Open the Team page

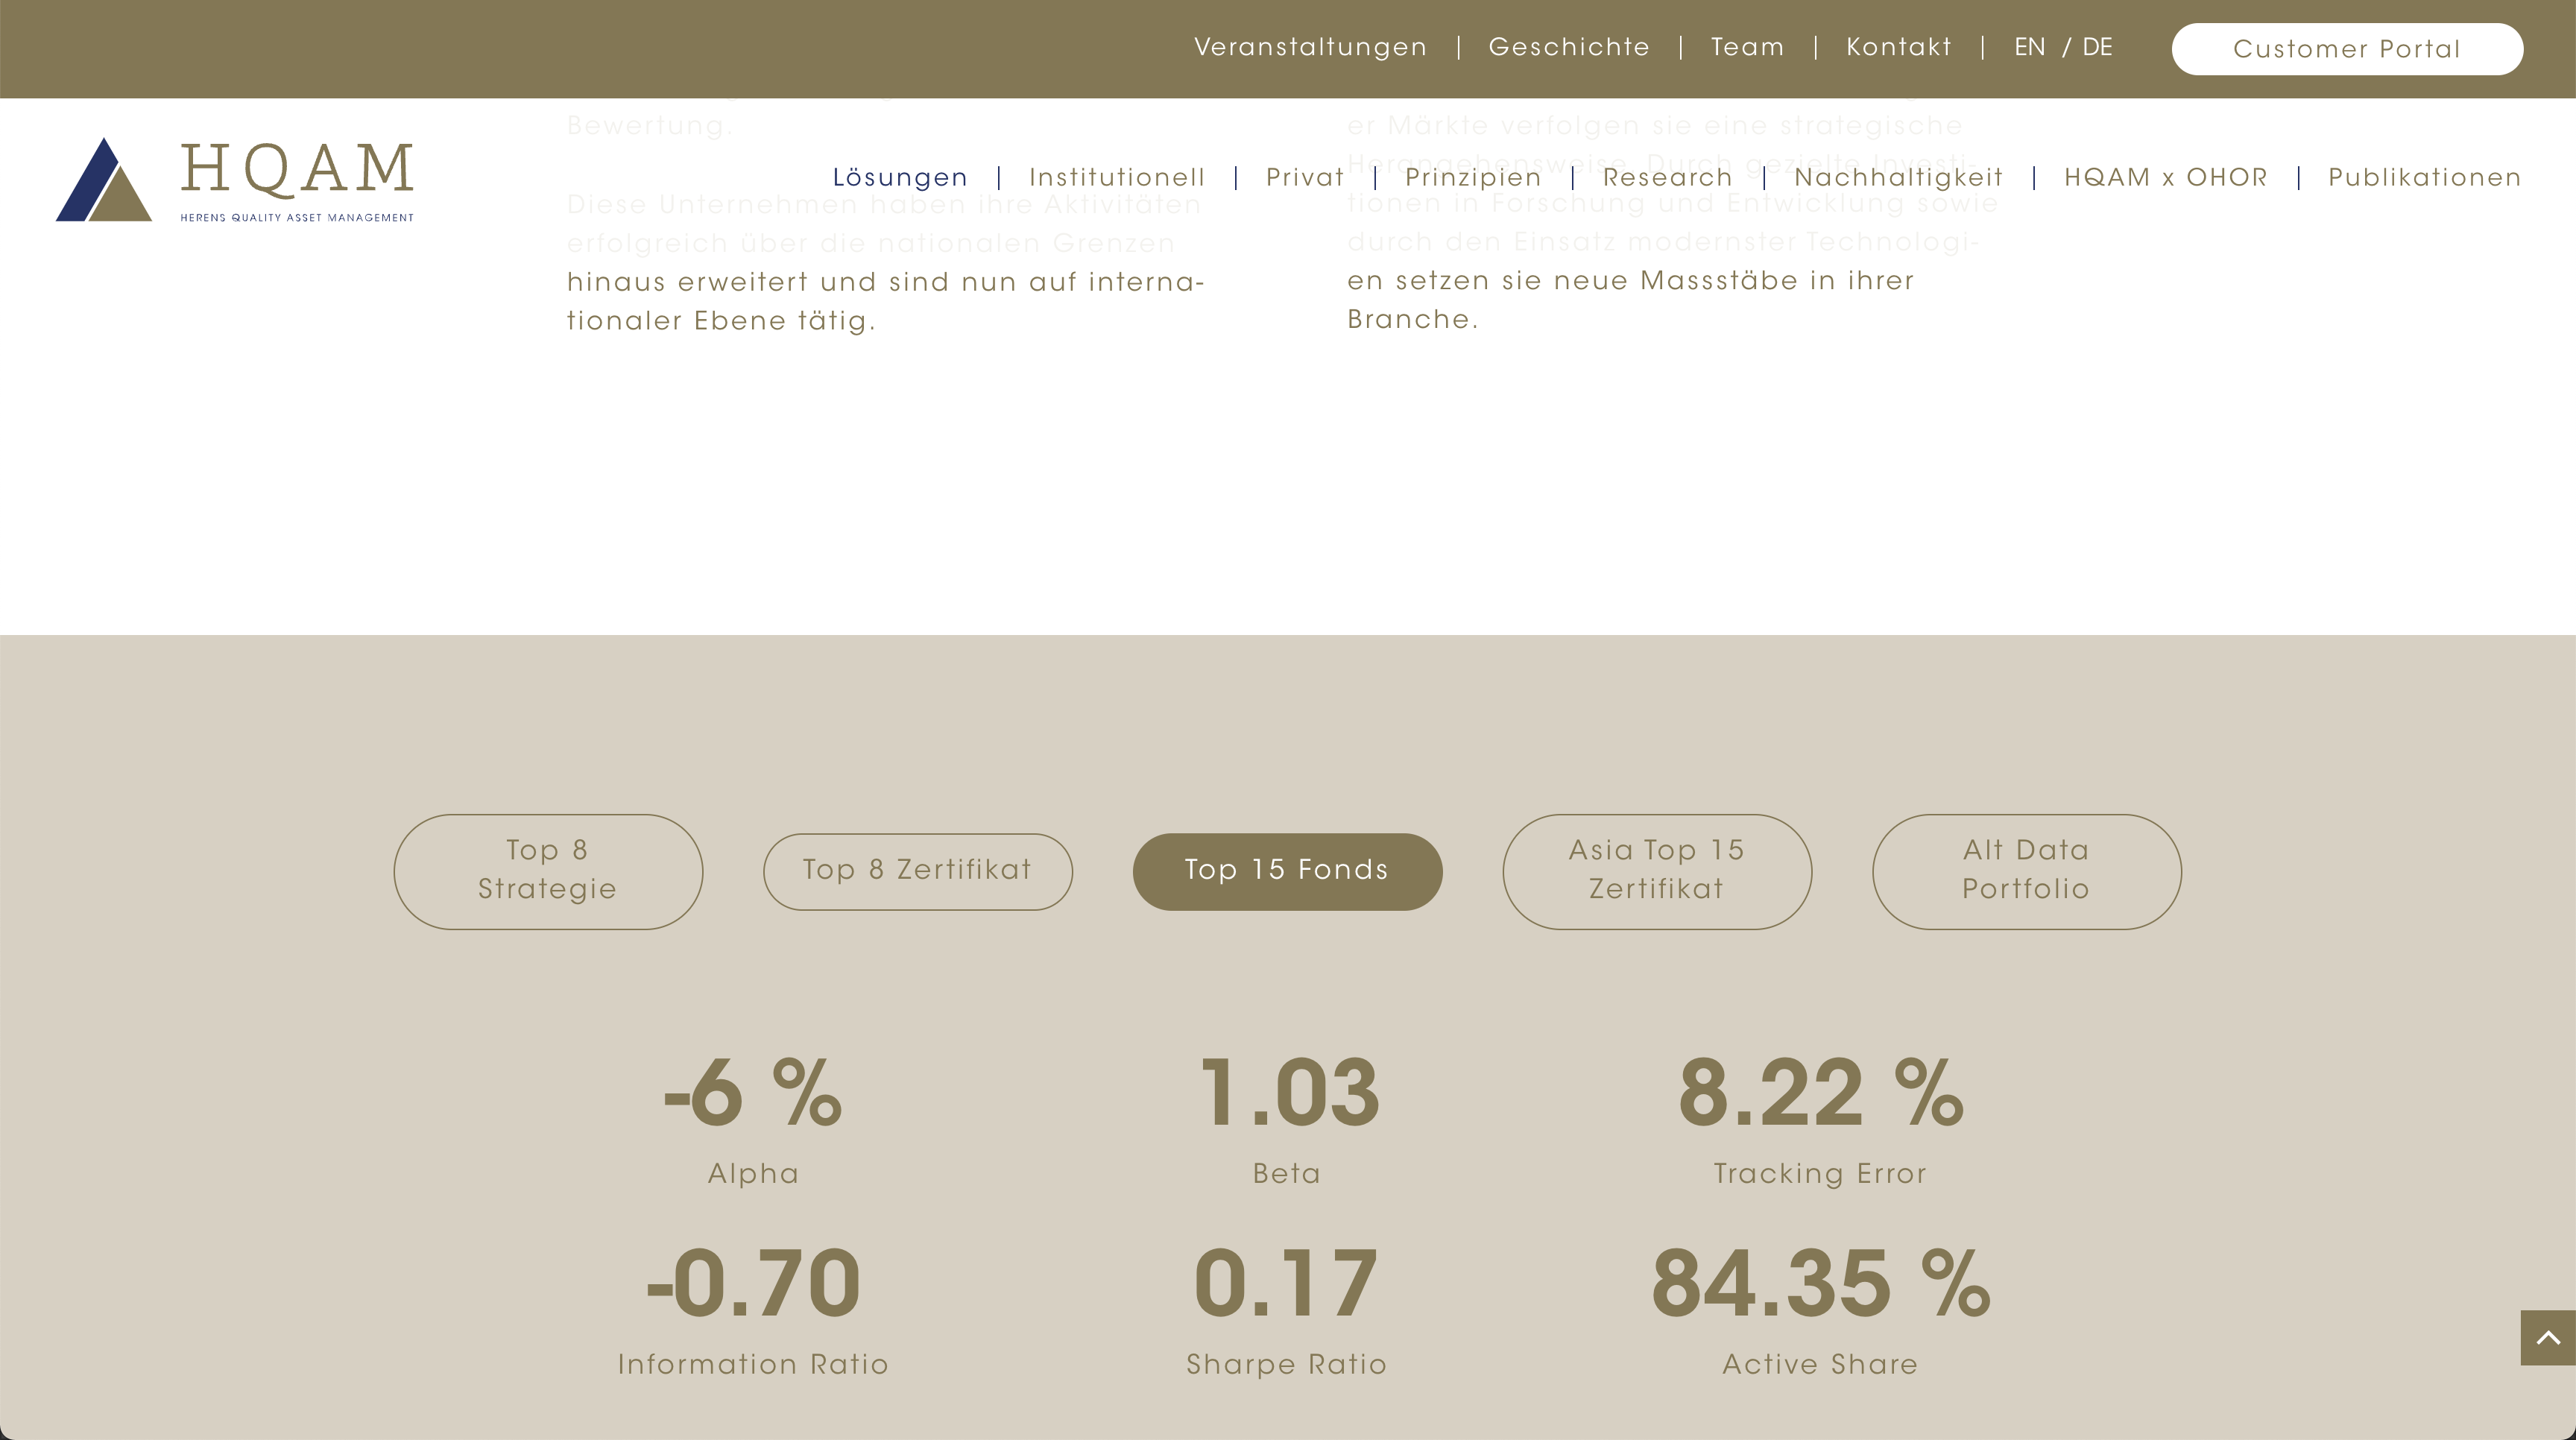pos(1747,48)
